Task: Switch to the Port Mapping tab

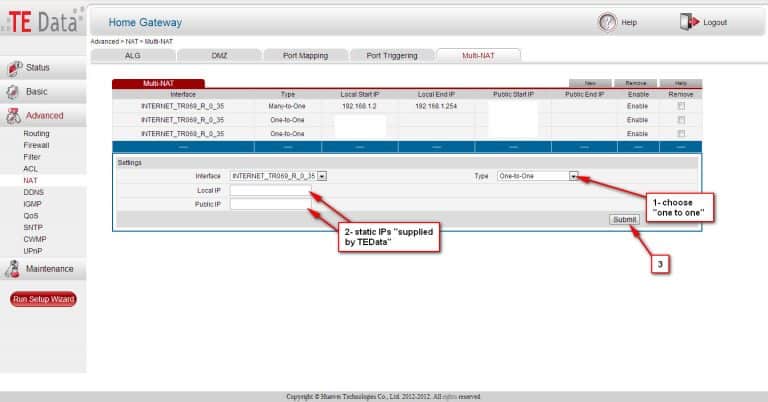Action: click(306, 55)
